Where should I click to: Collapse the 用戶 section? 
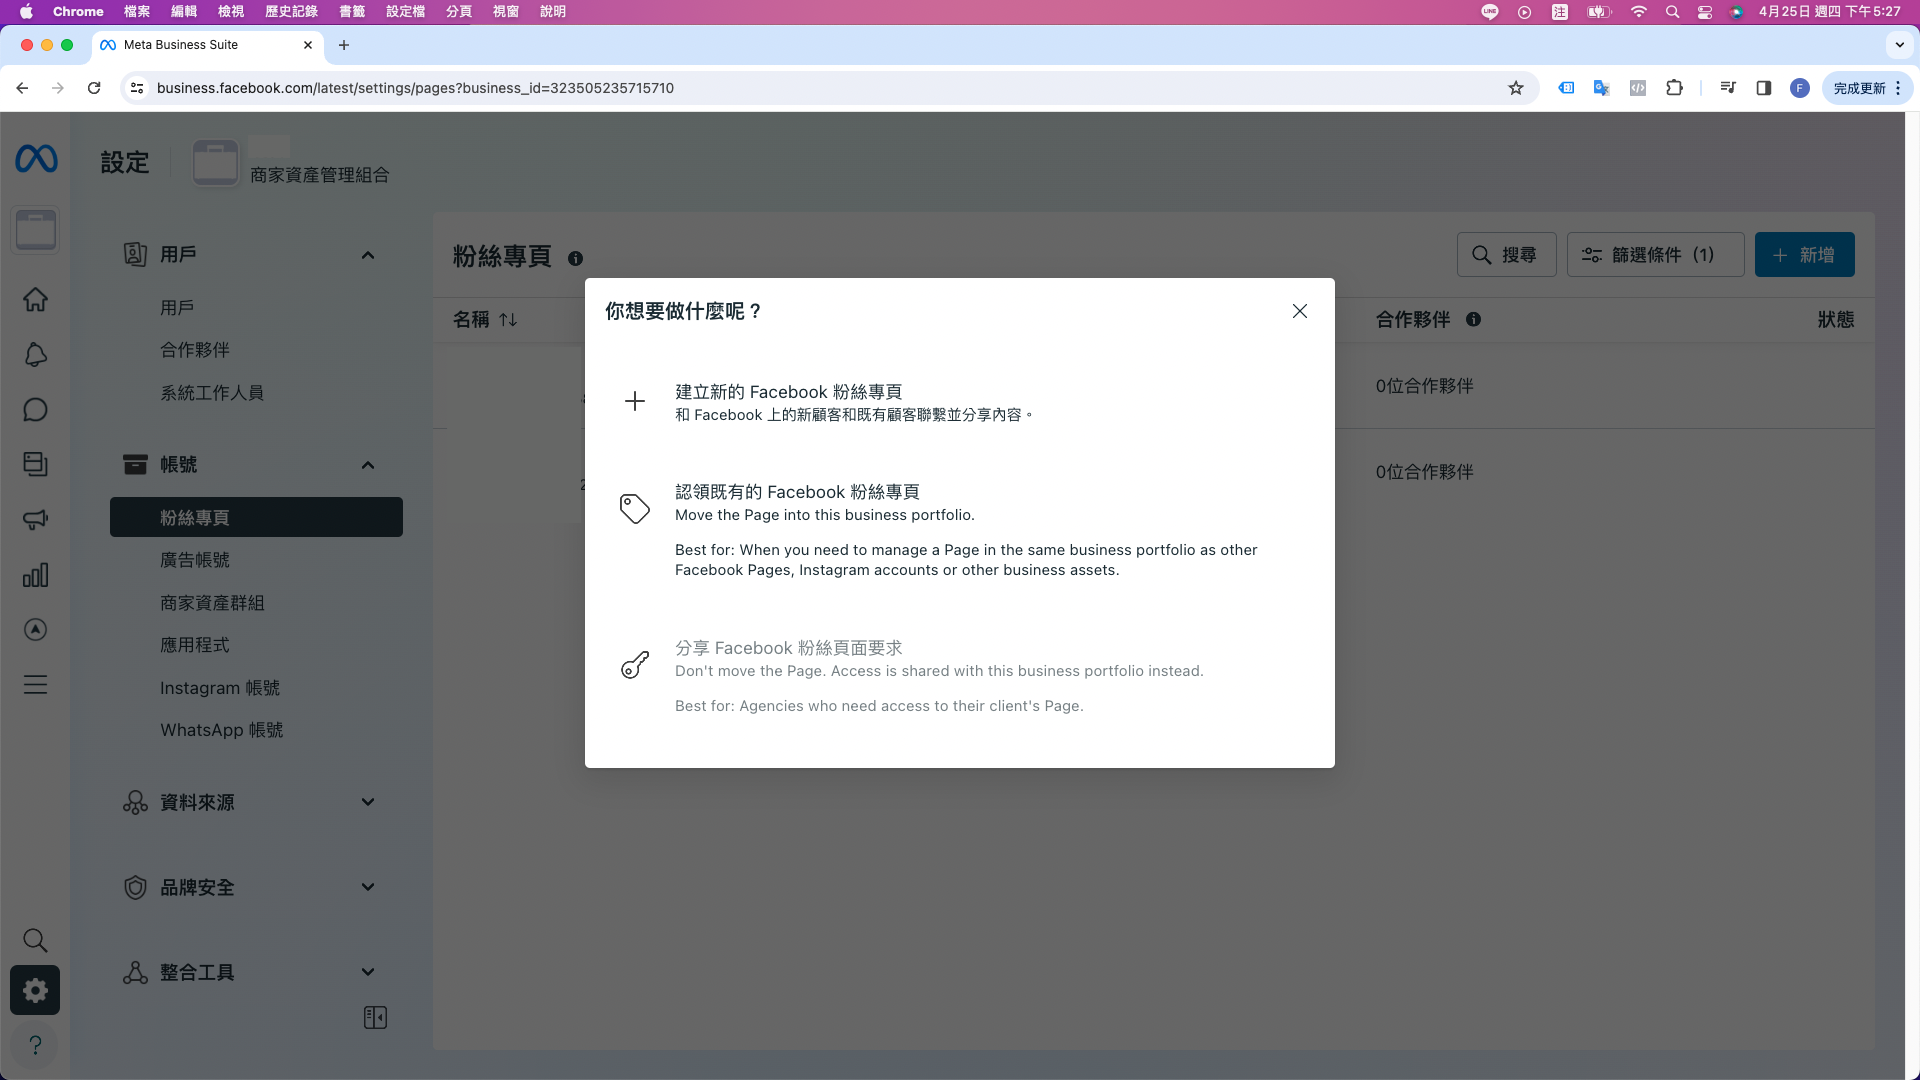click(x=368, y=255)
